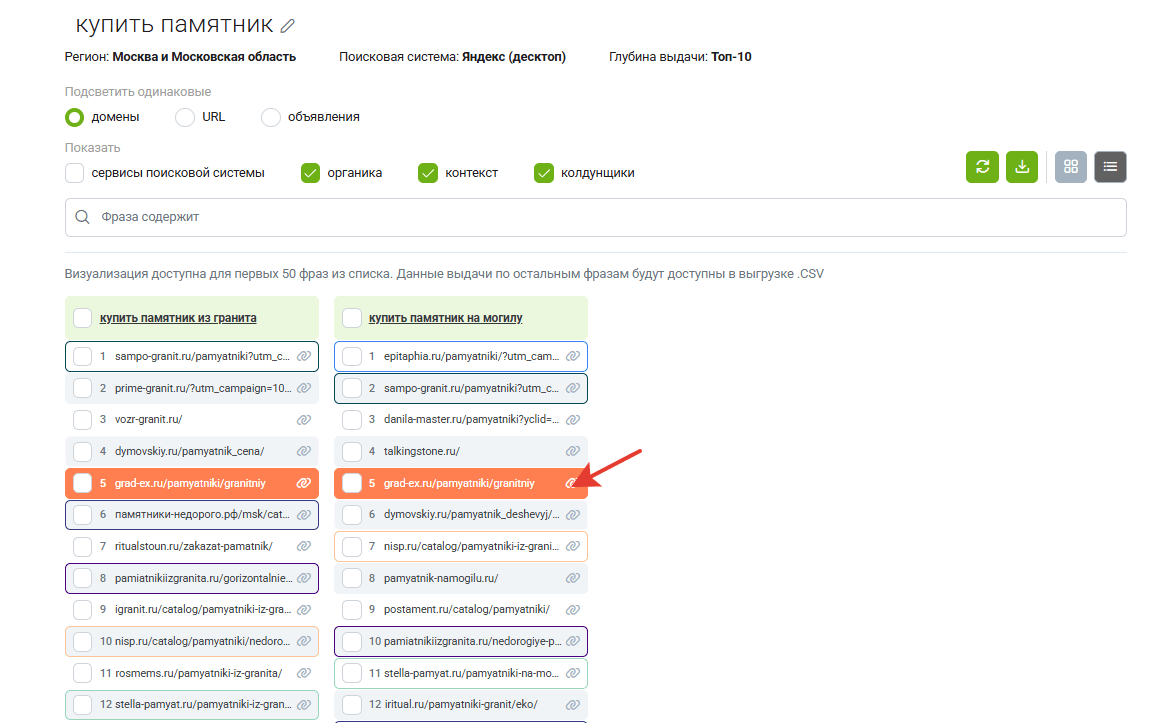Click the refresh results button
This screenshot has width=1160, height=723.
982,167
